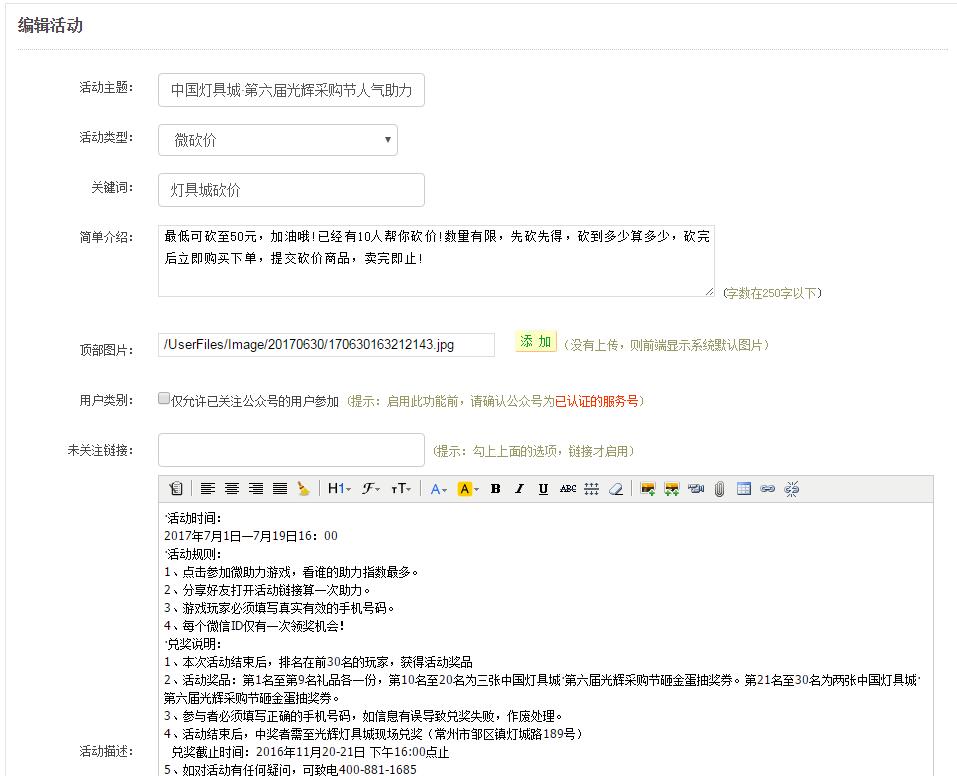
Task: Open the highlight background color picker
Action: click(x=467, y=489)
